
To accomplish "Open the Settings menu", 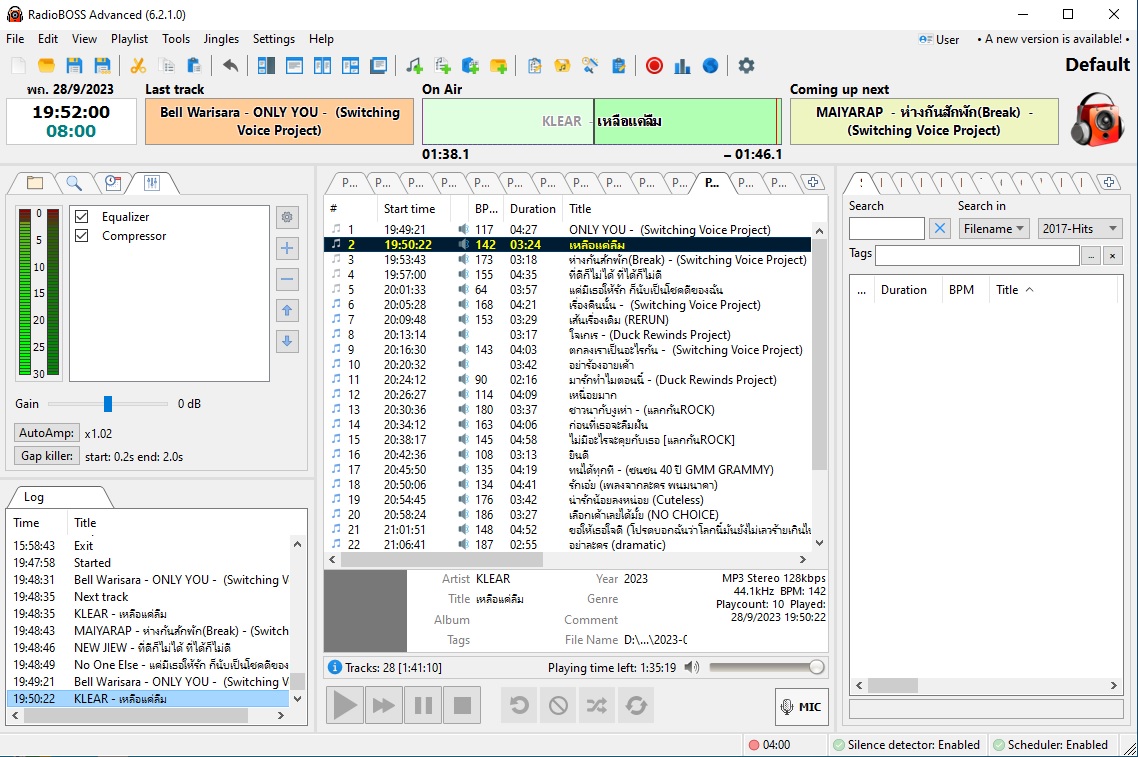I will (274, 39).
